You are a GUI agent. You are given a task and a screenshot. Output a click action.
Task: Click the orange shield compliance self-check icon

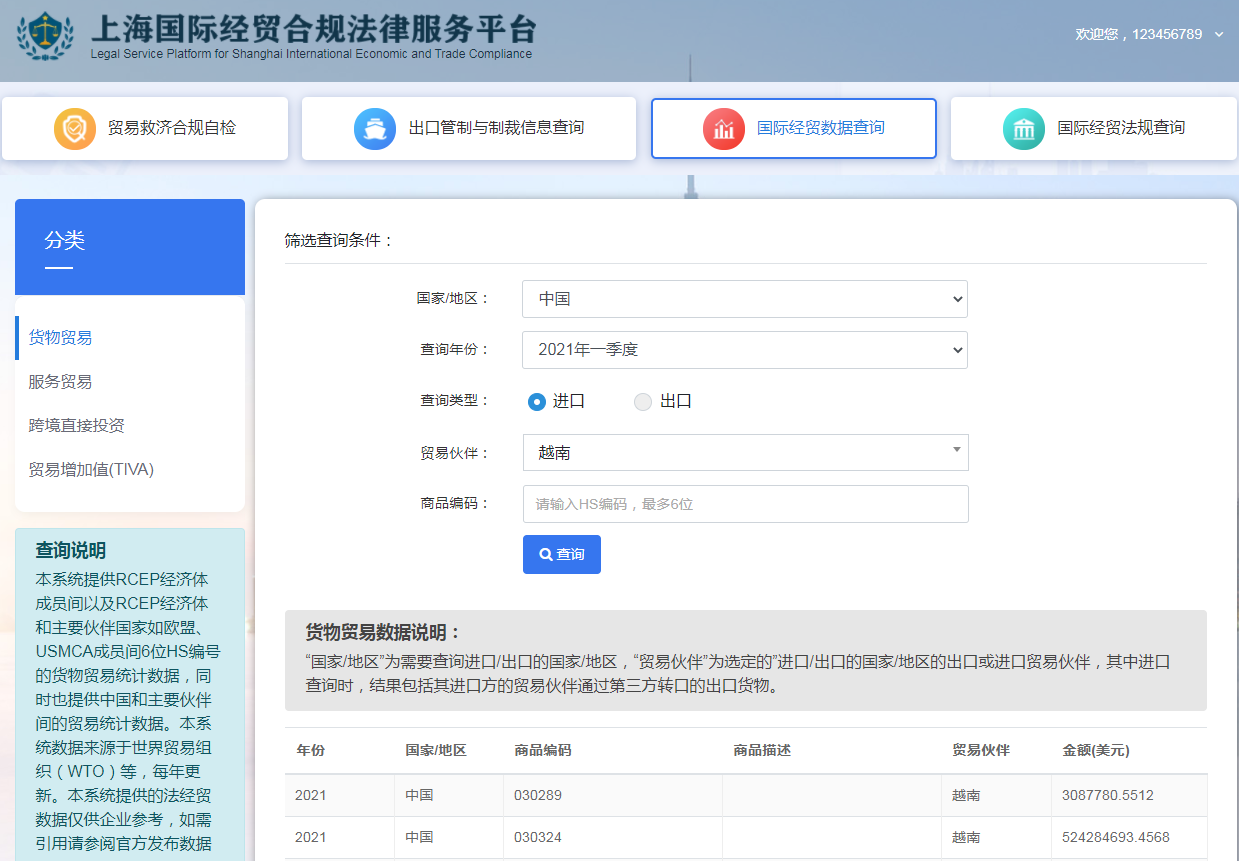click(x=75, y=129)
